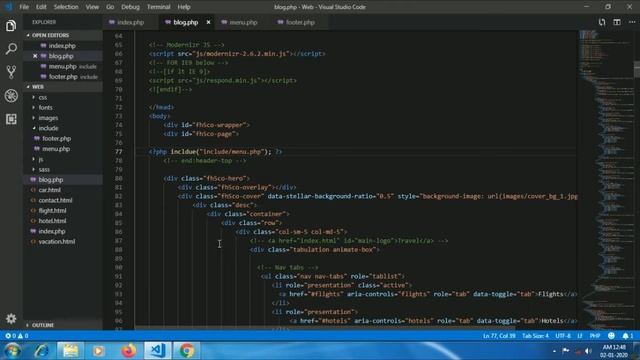Open the Debug menu
This screenshot has height=360, width=640.
pos(131,7)
